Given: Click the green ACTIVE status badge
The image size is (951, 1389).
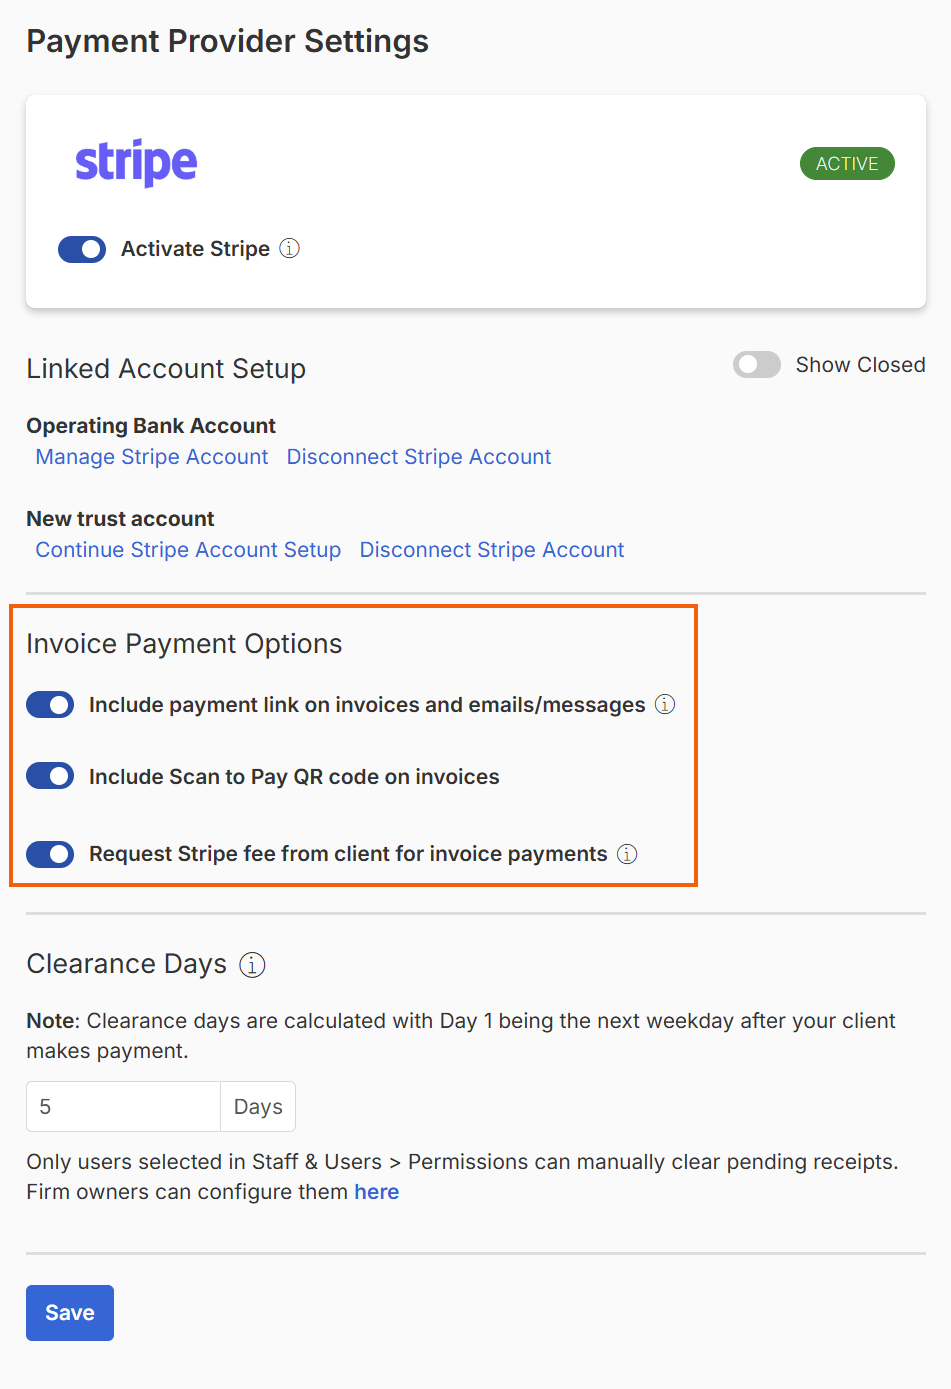Looking at the screenshot, I should (x=847, y=163).
